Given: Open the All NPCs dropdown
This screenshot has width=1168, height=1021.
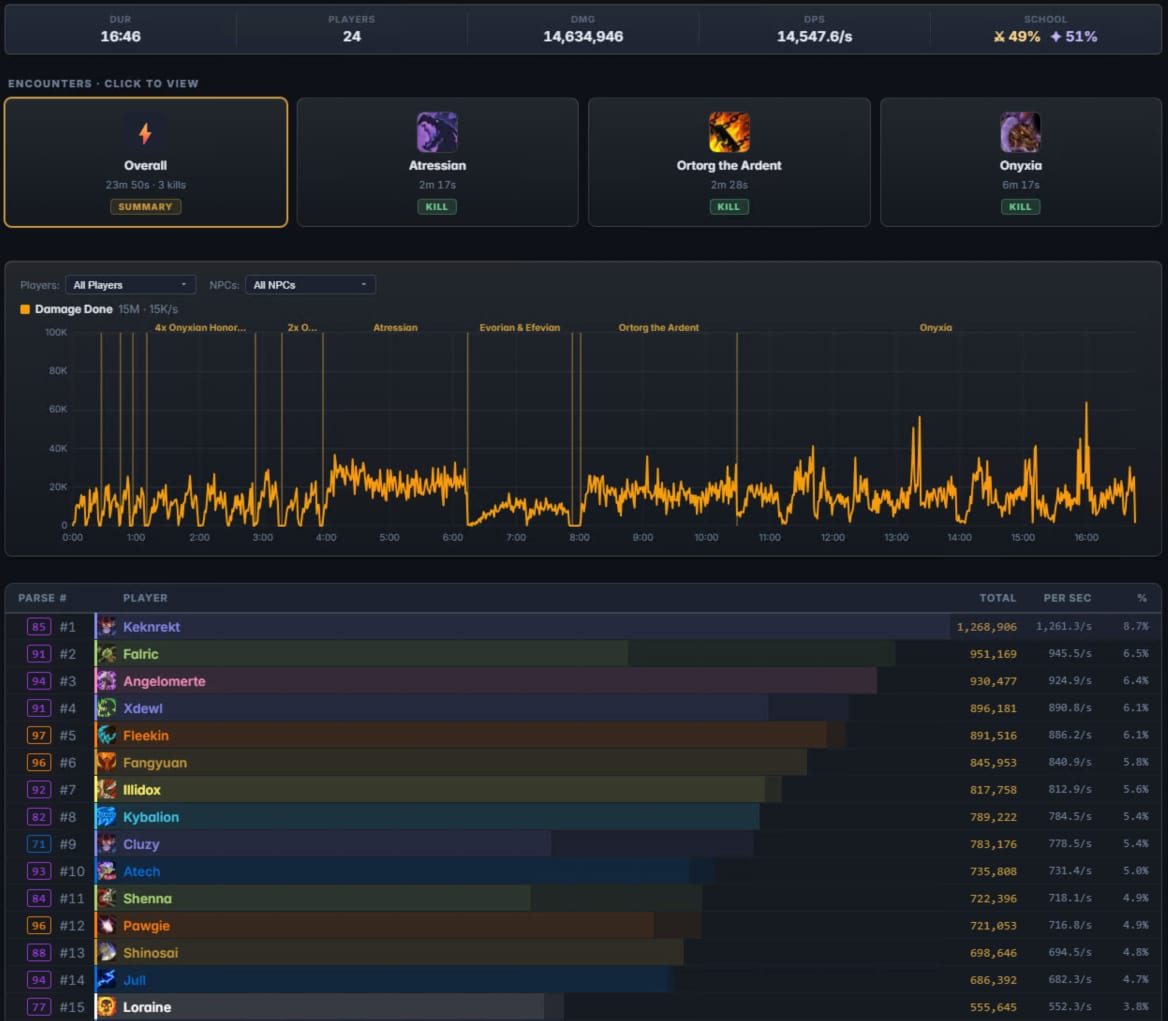Looking at the screenshot, I should point(310,285).
